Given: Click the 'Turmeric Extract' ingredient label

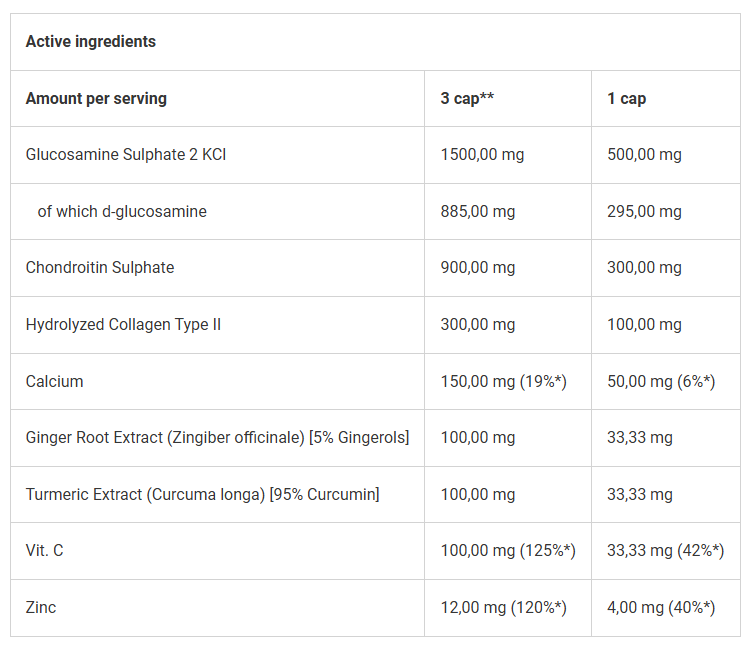Looking at the screenshot, I should (202, 494).
